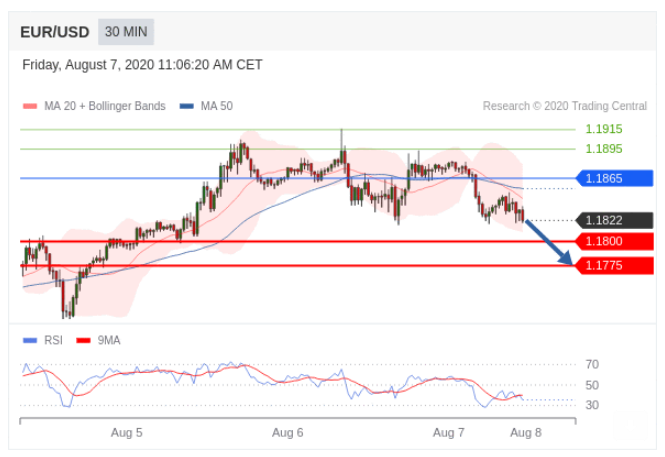This screenshot has height=457, width=665.
Task: Click the blue 1.1865 pivot price tag
Action: pyautogui.click(x=615, y=178)
